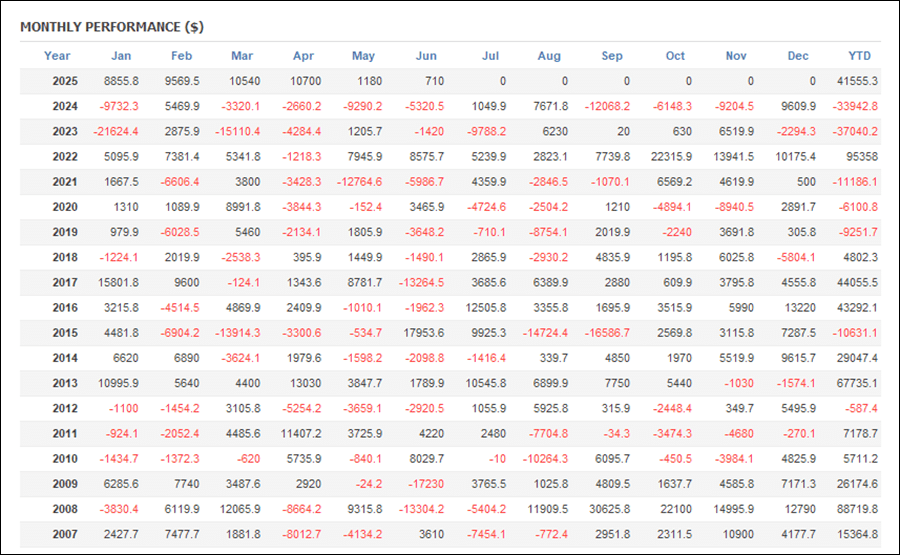Click 2007 YTD value 15364.8
Screen dimensions: 900x555
pos(857,534)
